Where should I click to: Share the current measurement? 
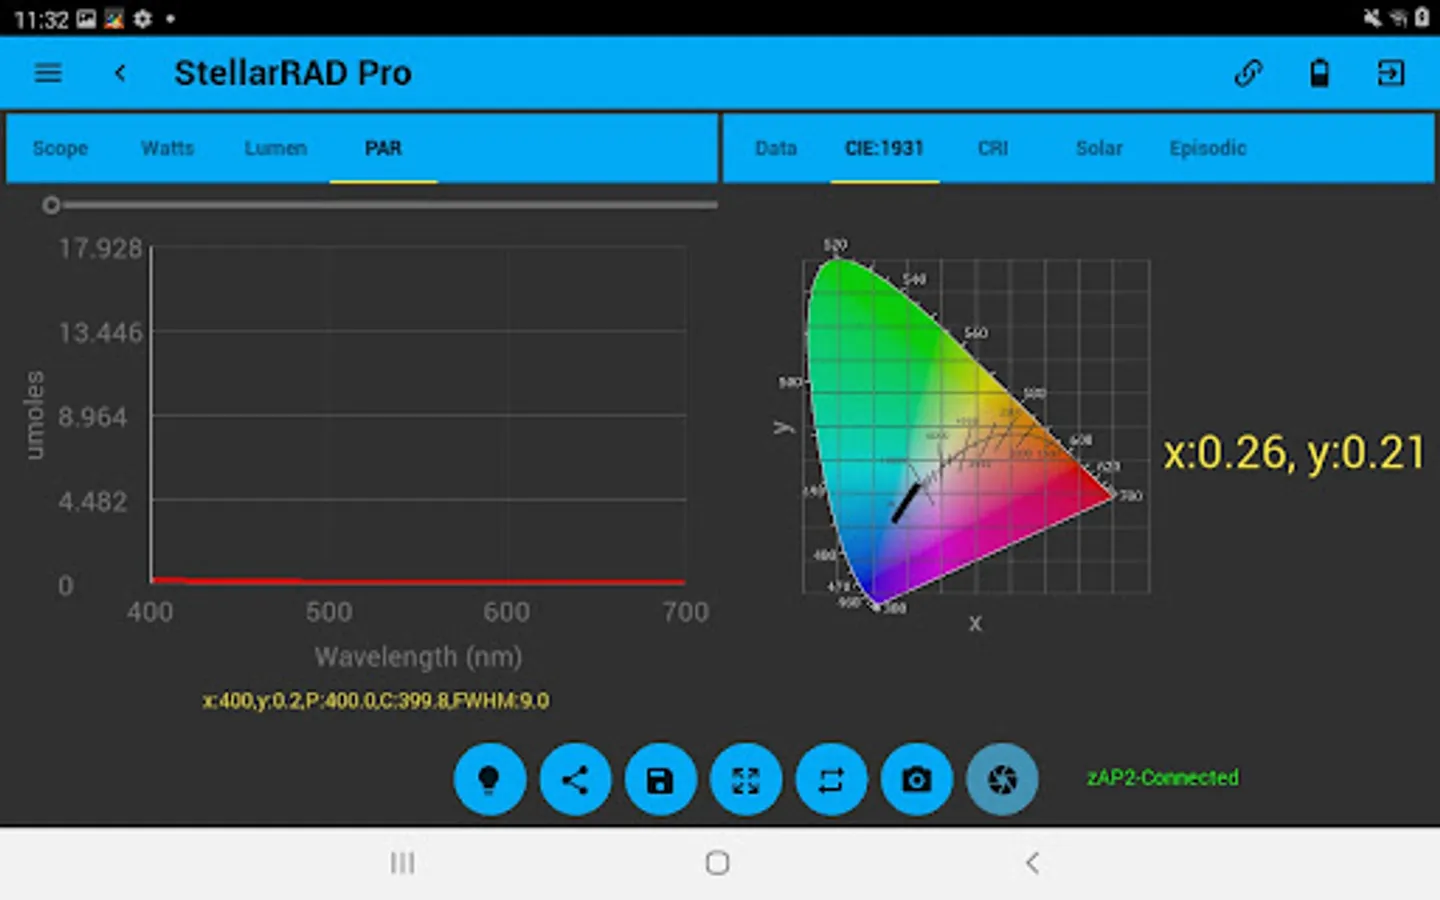click(x=575, y=779)
